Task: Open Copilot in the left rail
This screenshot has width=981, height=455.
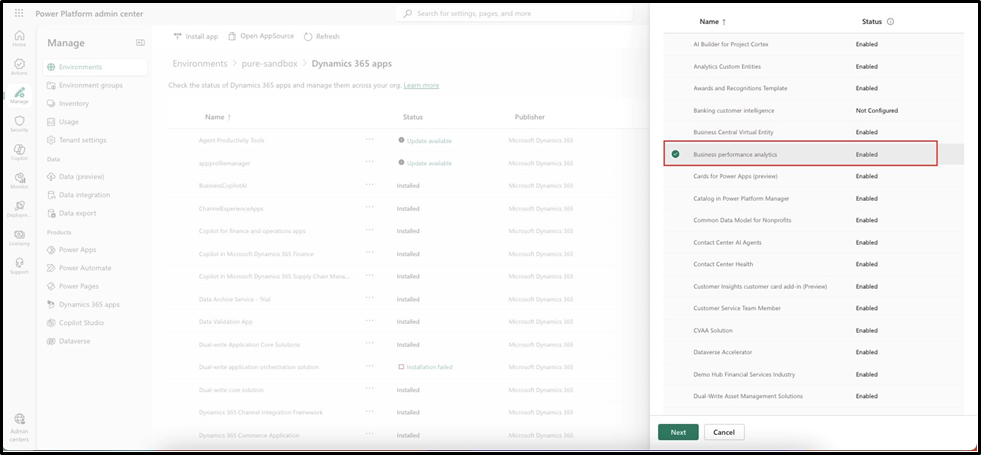Action: click(19, 152)
